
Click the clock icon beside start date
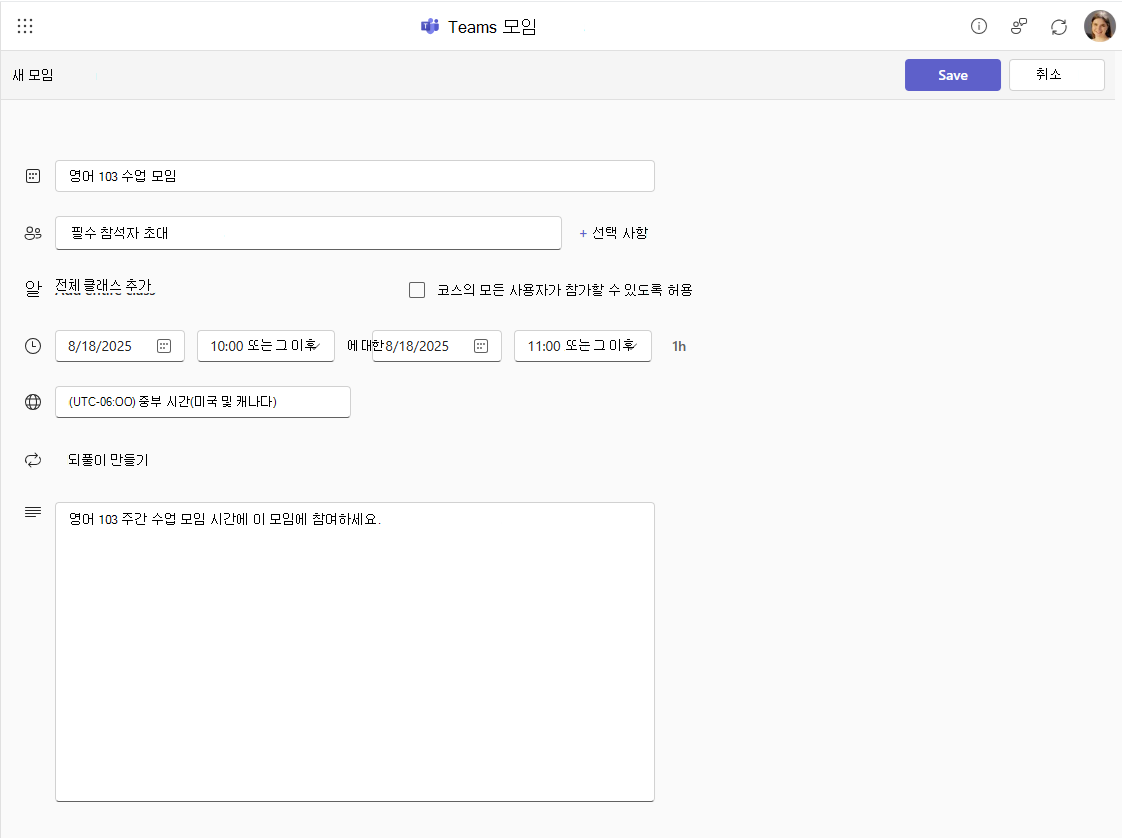(x=33, y=346)
